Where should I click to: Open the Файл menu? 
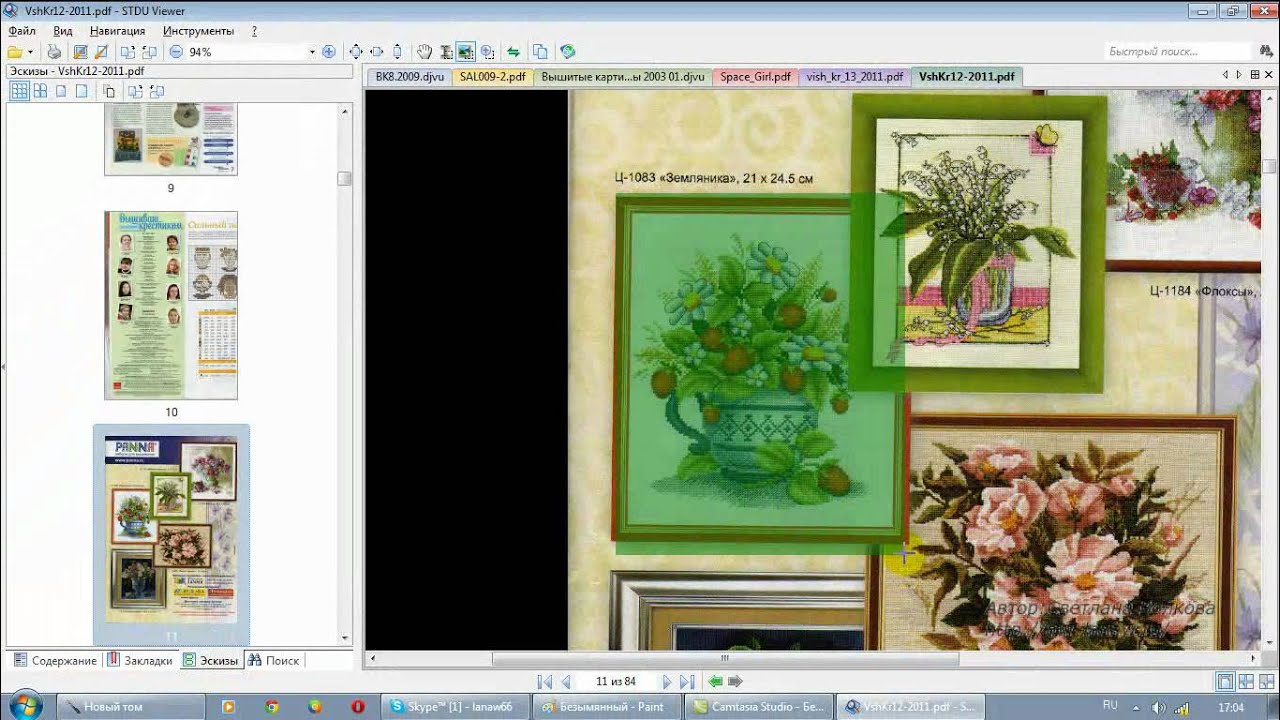[22, 31]
